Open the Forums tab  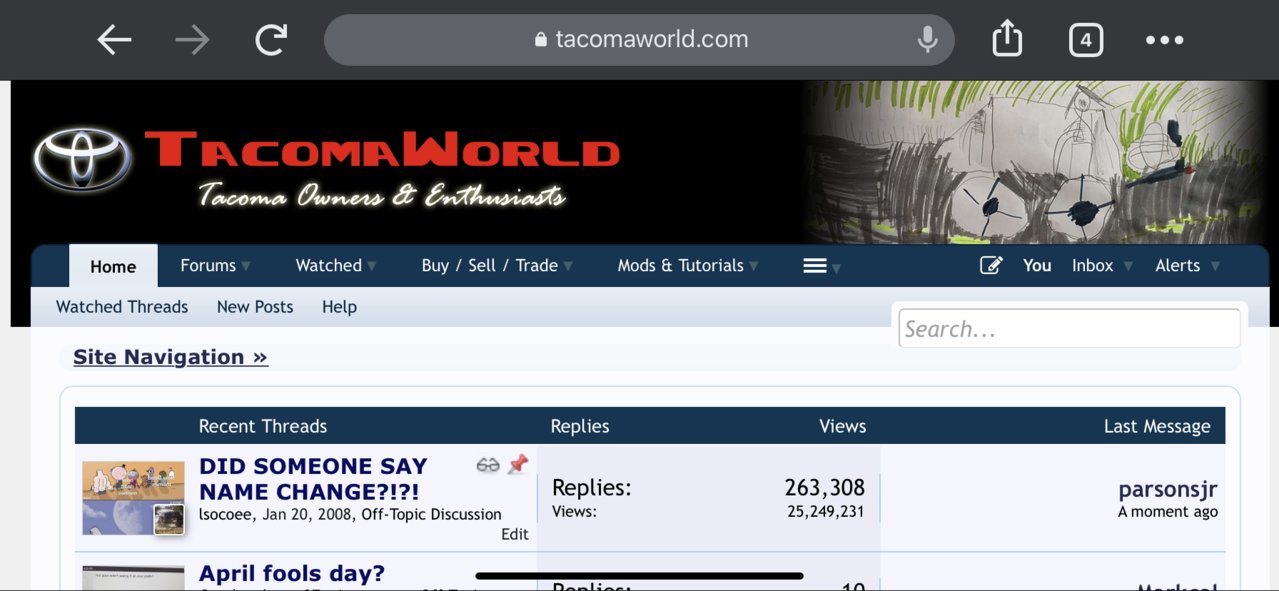pyautogui.click(x=208, y=266)
